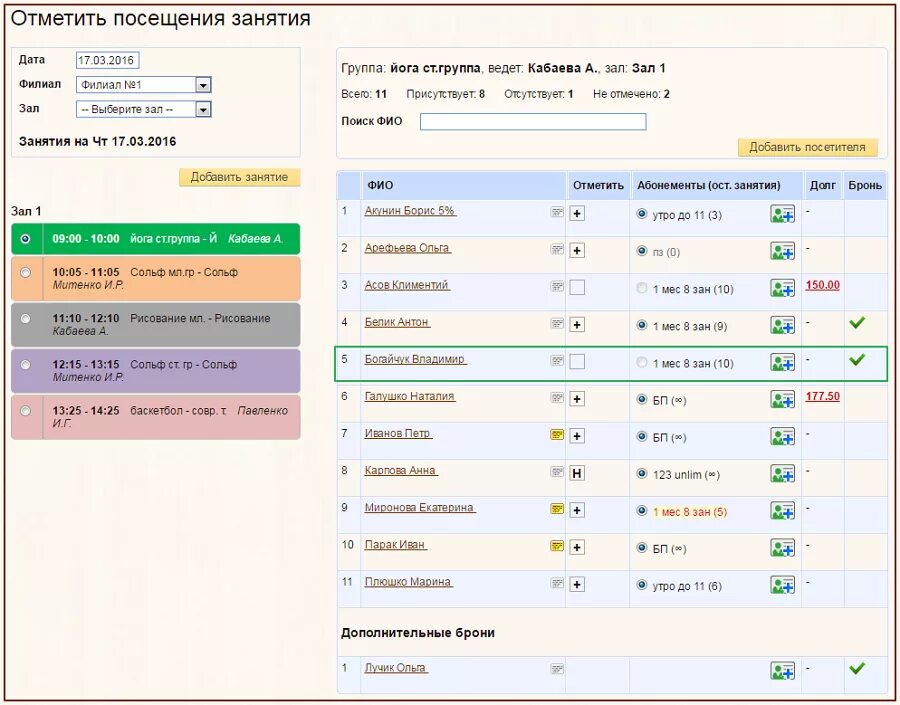
Task: Click the Добавить посетителя button
Action: point(808,147)
